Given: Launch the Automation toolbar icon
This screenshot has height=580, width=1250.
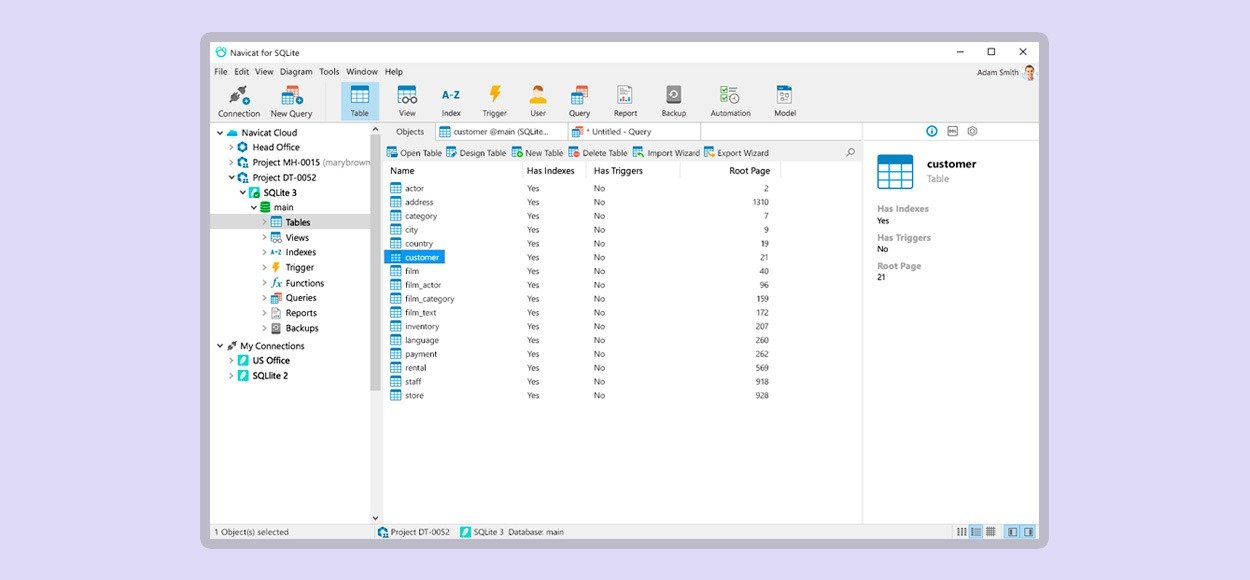Looking at the screenshot, I should [x=730, y=101].
